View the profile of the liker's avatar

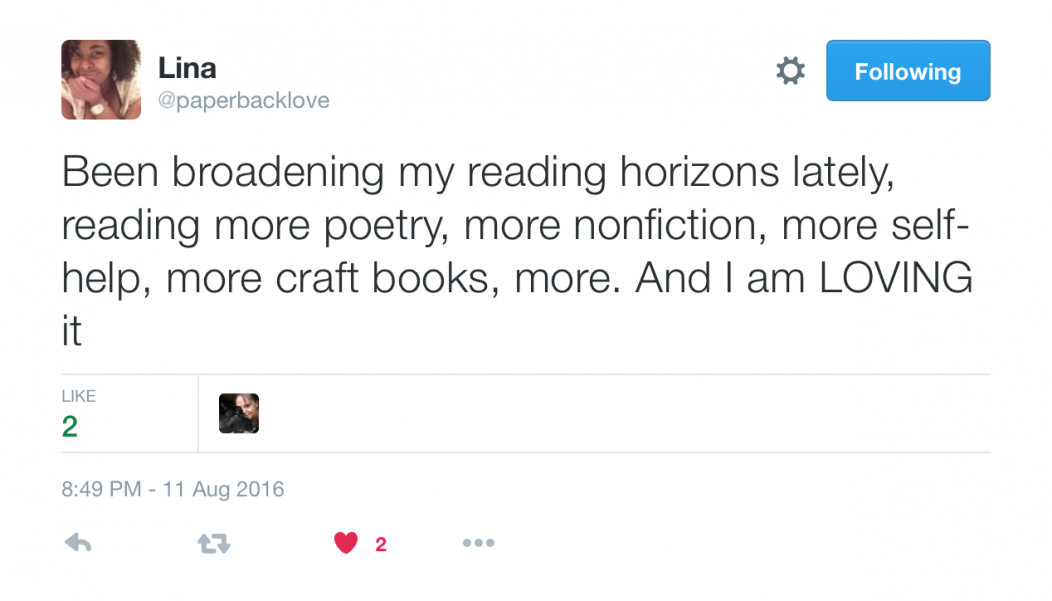[239, 413]
